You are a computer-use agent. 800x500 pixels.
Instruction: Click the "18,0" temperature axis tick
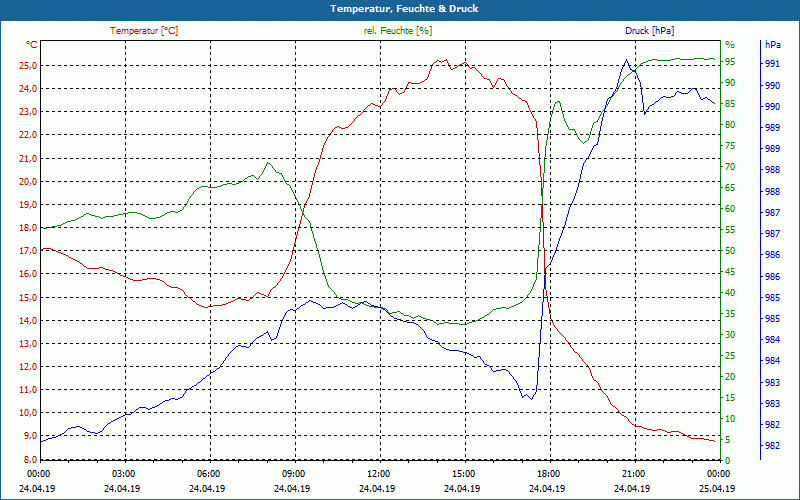(28, 228)
